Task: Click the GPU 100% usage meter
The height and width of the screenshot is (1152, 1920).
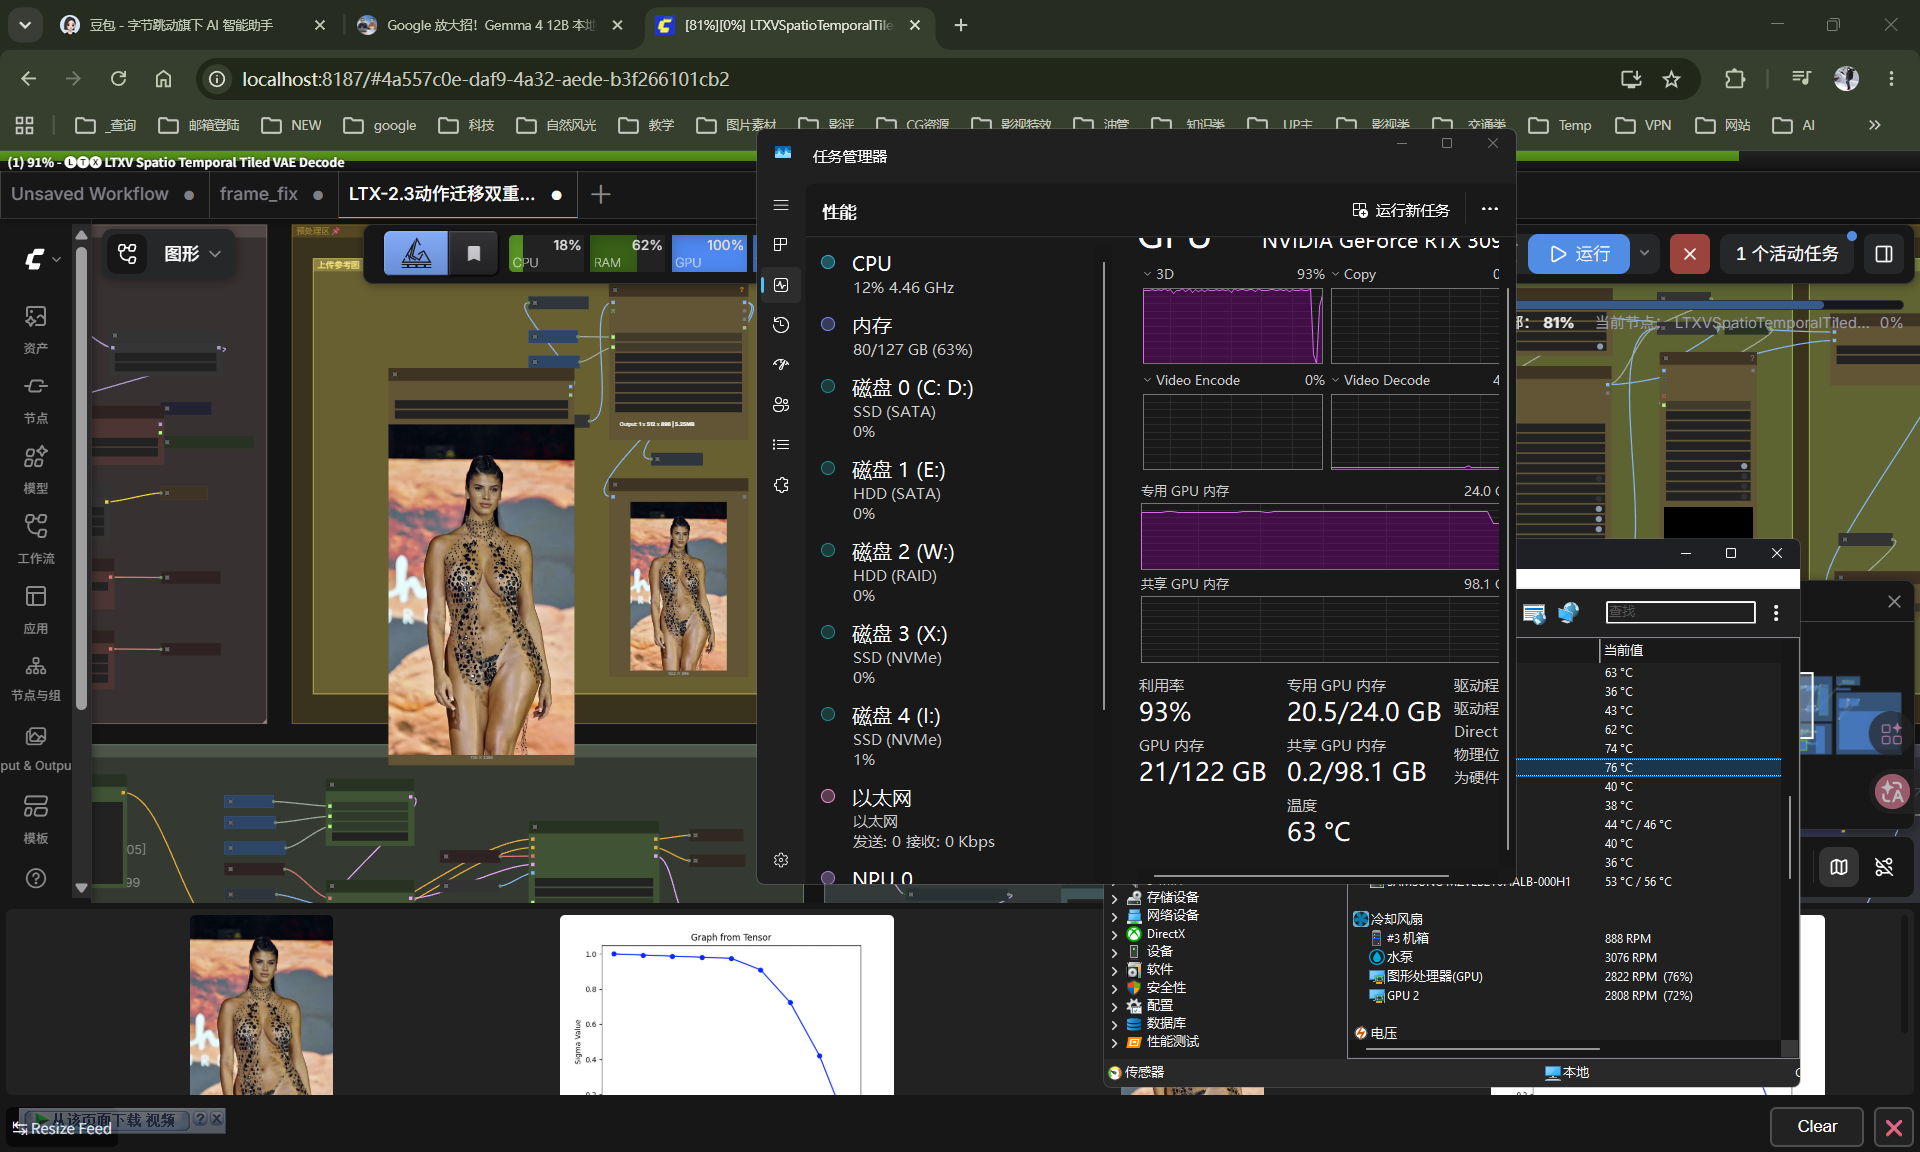Action: coord(708,254)
